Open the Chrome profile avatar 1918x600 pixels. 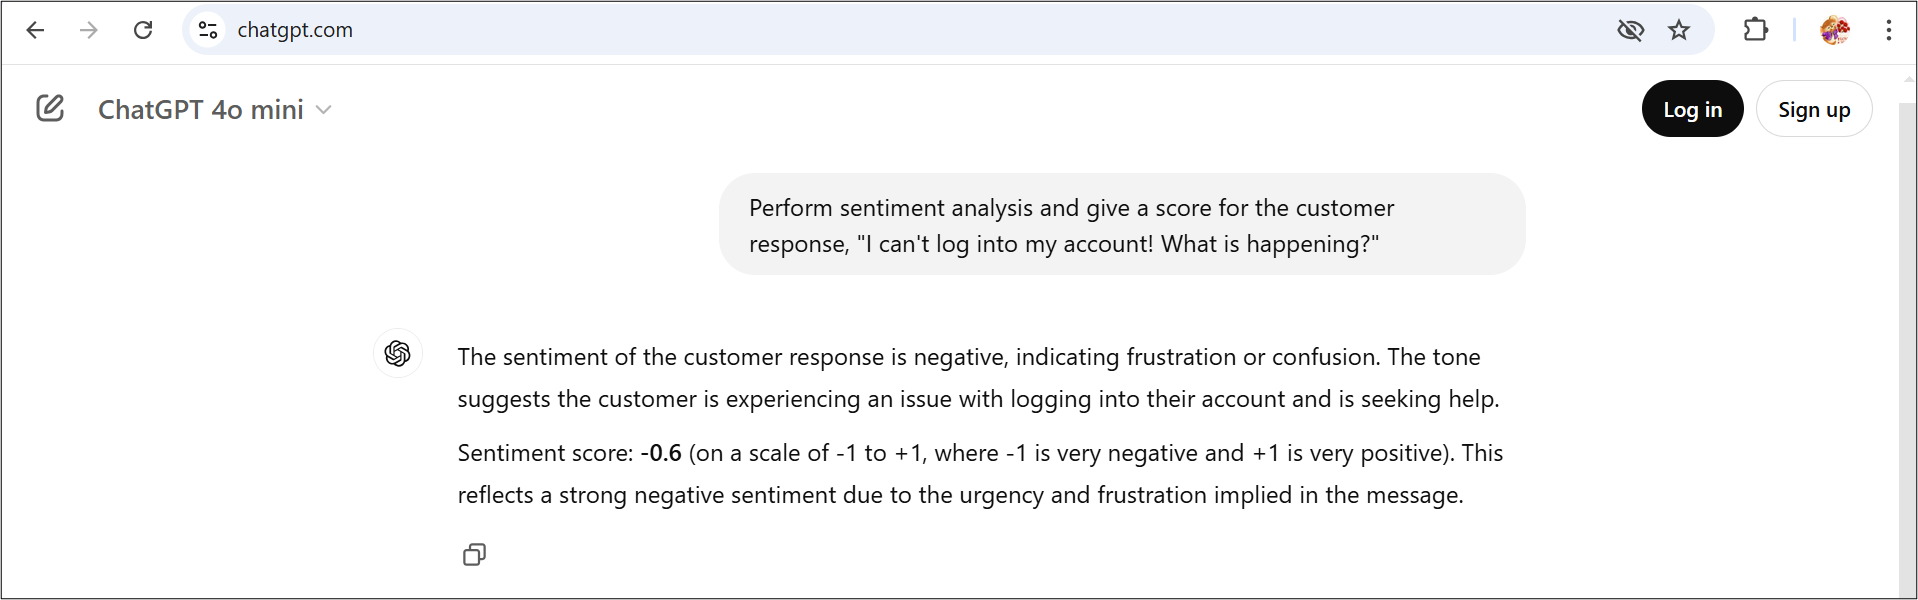click(x=1834, y=30)
